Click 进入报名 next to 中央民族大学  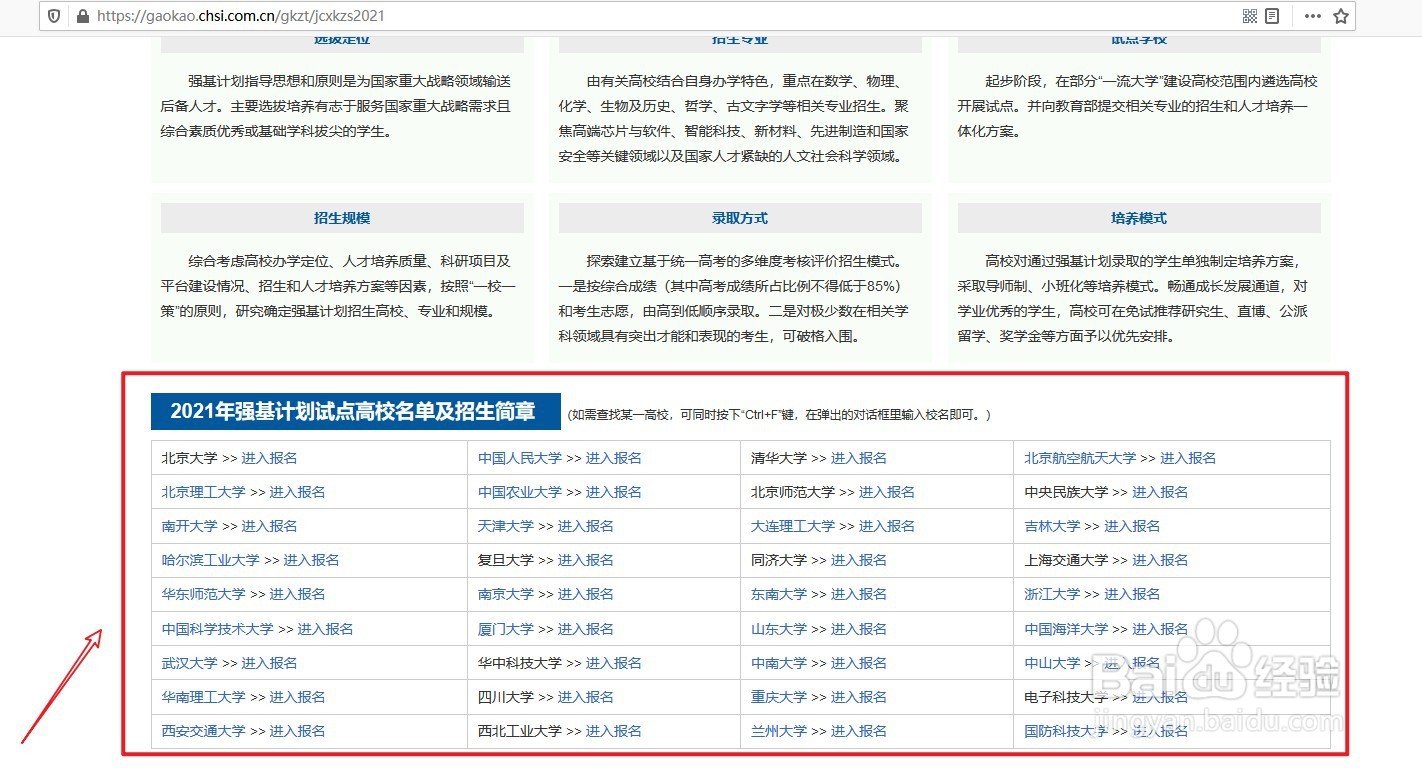[x=1160, y=492]
